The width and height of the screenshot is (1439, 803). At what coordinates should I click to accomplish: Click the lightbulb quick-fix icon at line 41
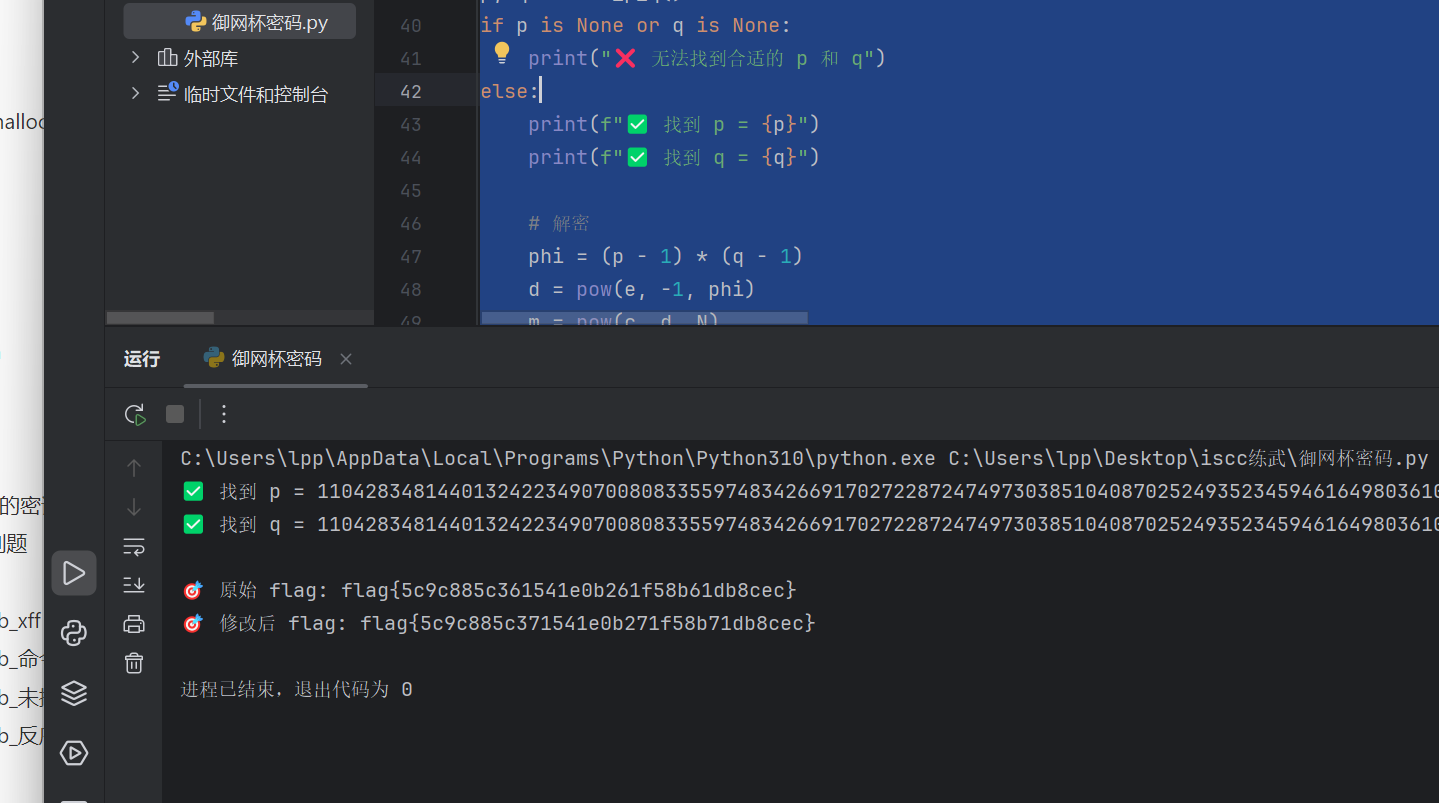[502, 54]
